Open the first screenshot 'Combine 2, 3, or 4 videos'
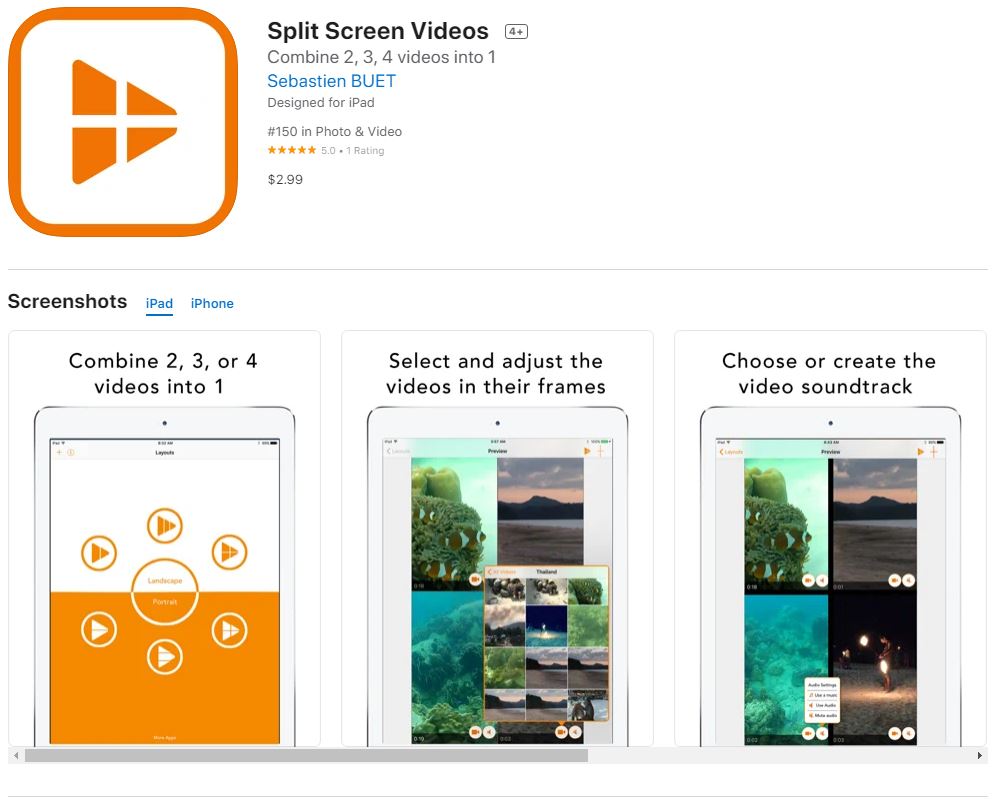 pyautogui.click(x=164, y=538)
